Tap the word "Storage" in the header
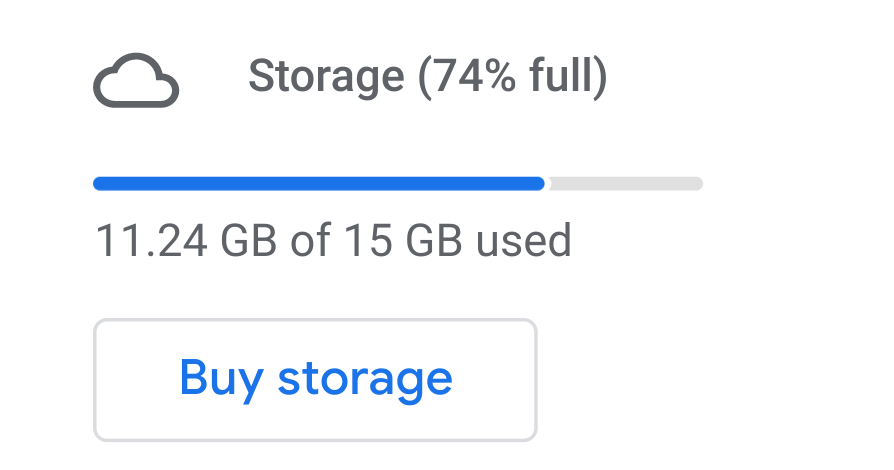Image resolution: width=894 pixels, height=470 pixels. pyautogui.click(x=326, y=77)
